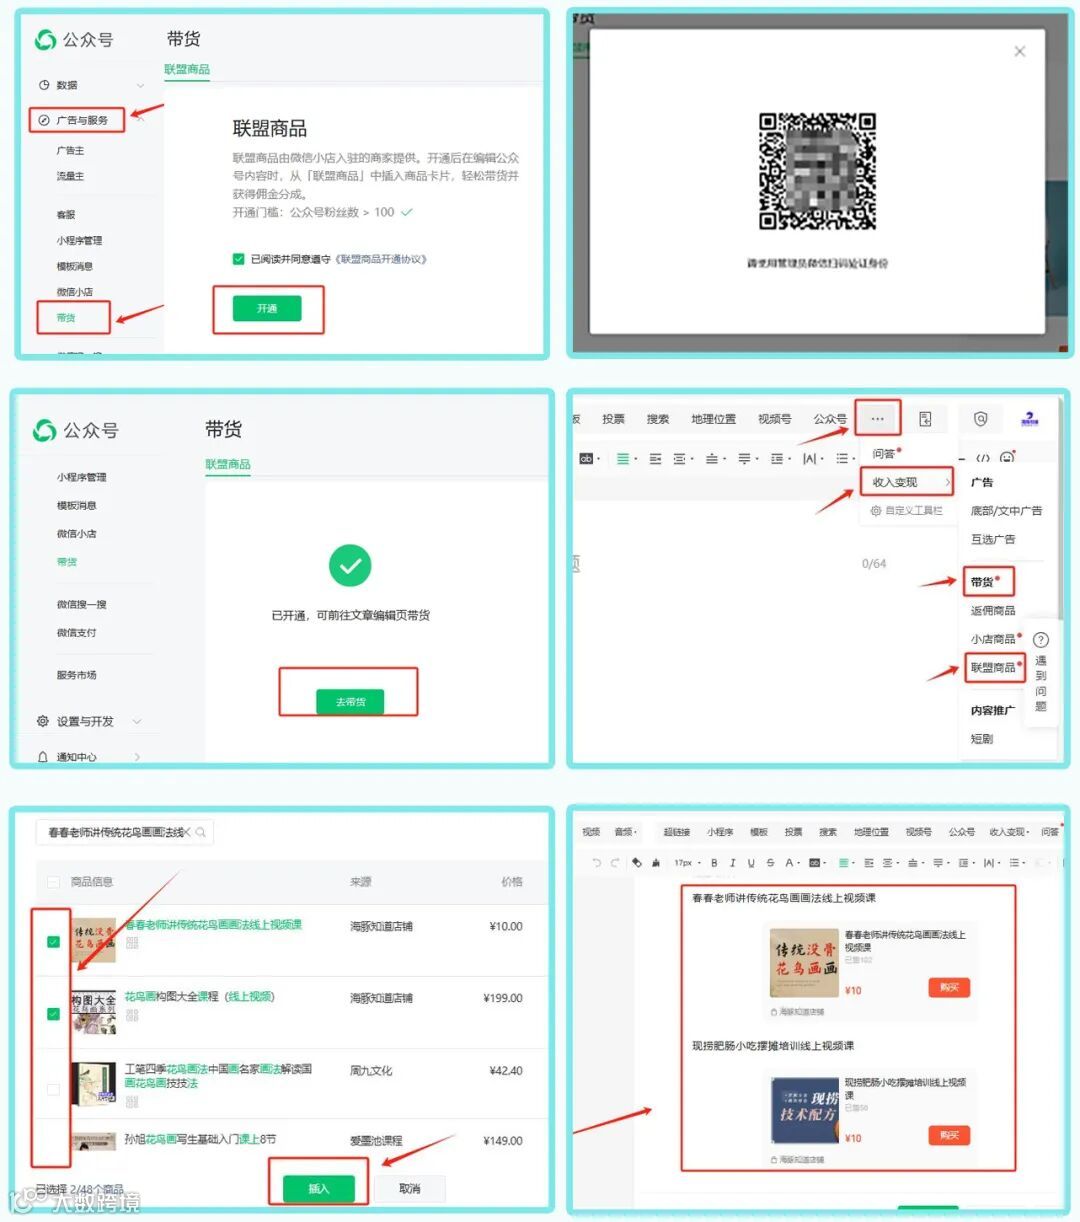Close the QR code verification dialog
Screen dimensions: 1080x1222
coord(1019,51)
